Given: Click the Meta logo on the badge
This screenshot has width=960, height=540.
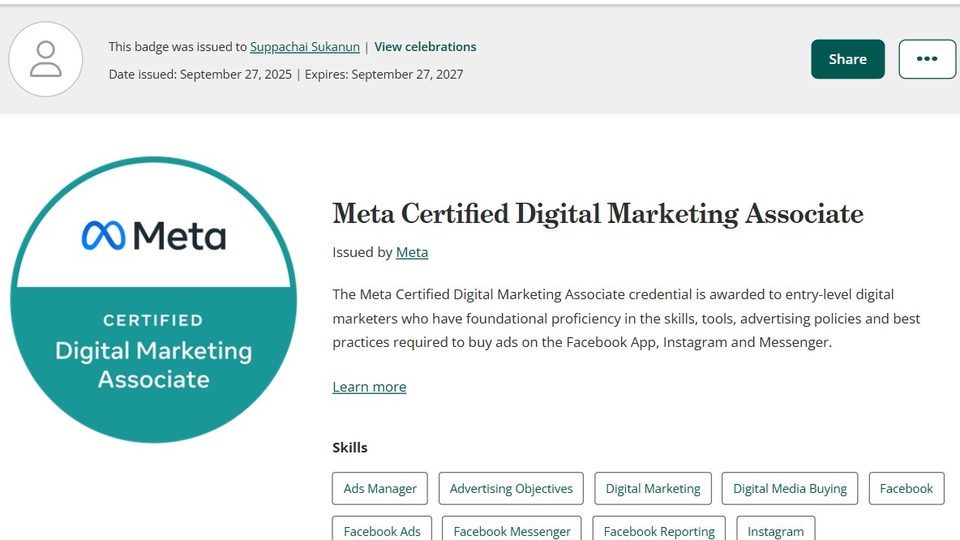Looking at the screenshot, I should tap(153, 236).
